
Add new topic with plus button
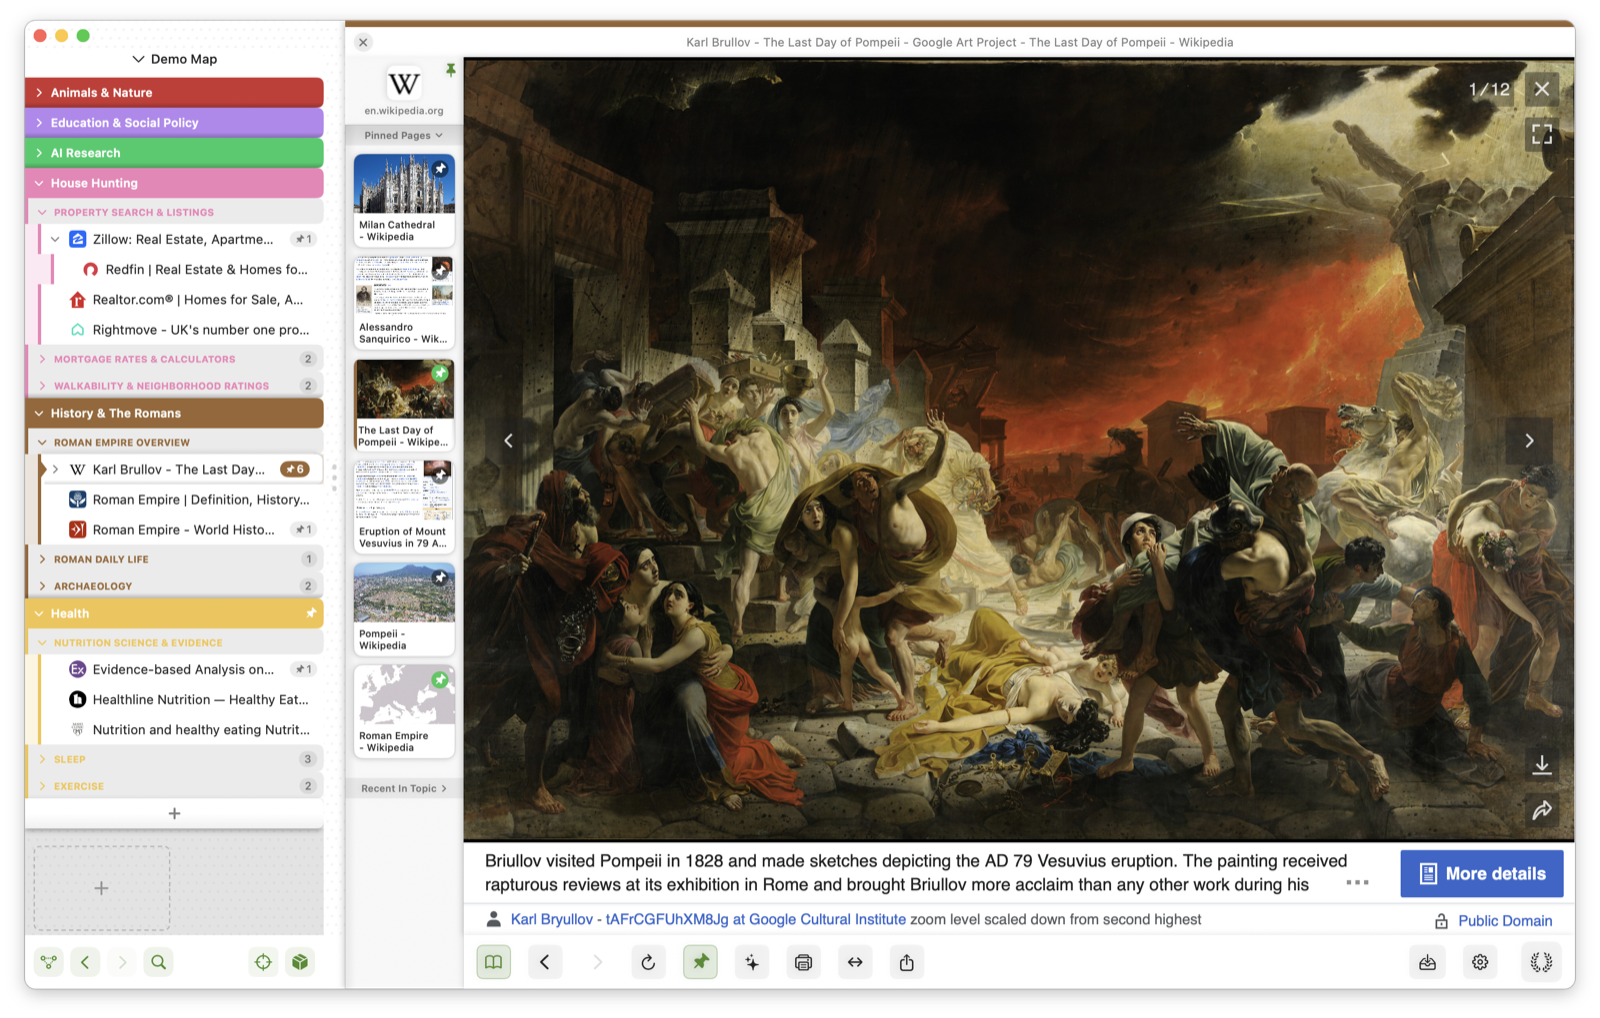(x=175, y=814)
